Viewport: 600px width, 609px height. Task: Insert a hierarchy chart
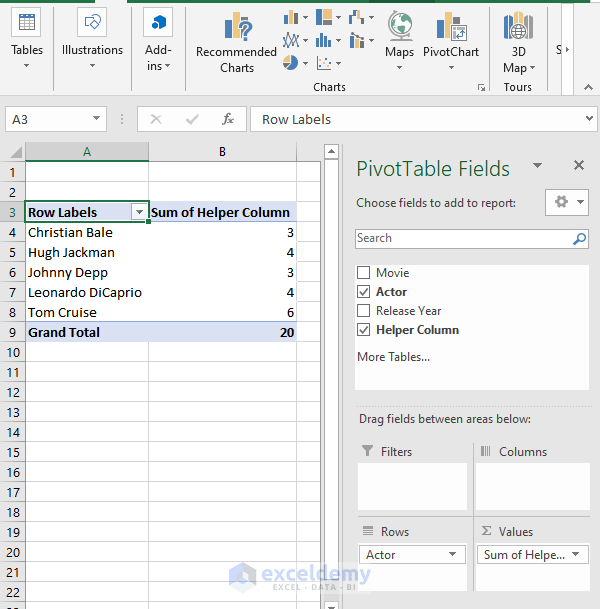pos(324,17)
